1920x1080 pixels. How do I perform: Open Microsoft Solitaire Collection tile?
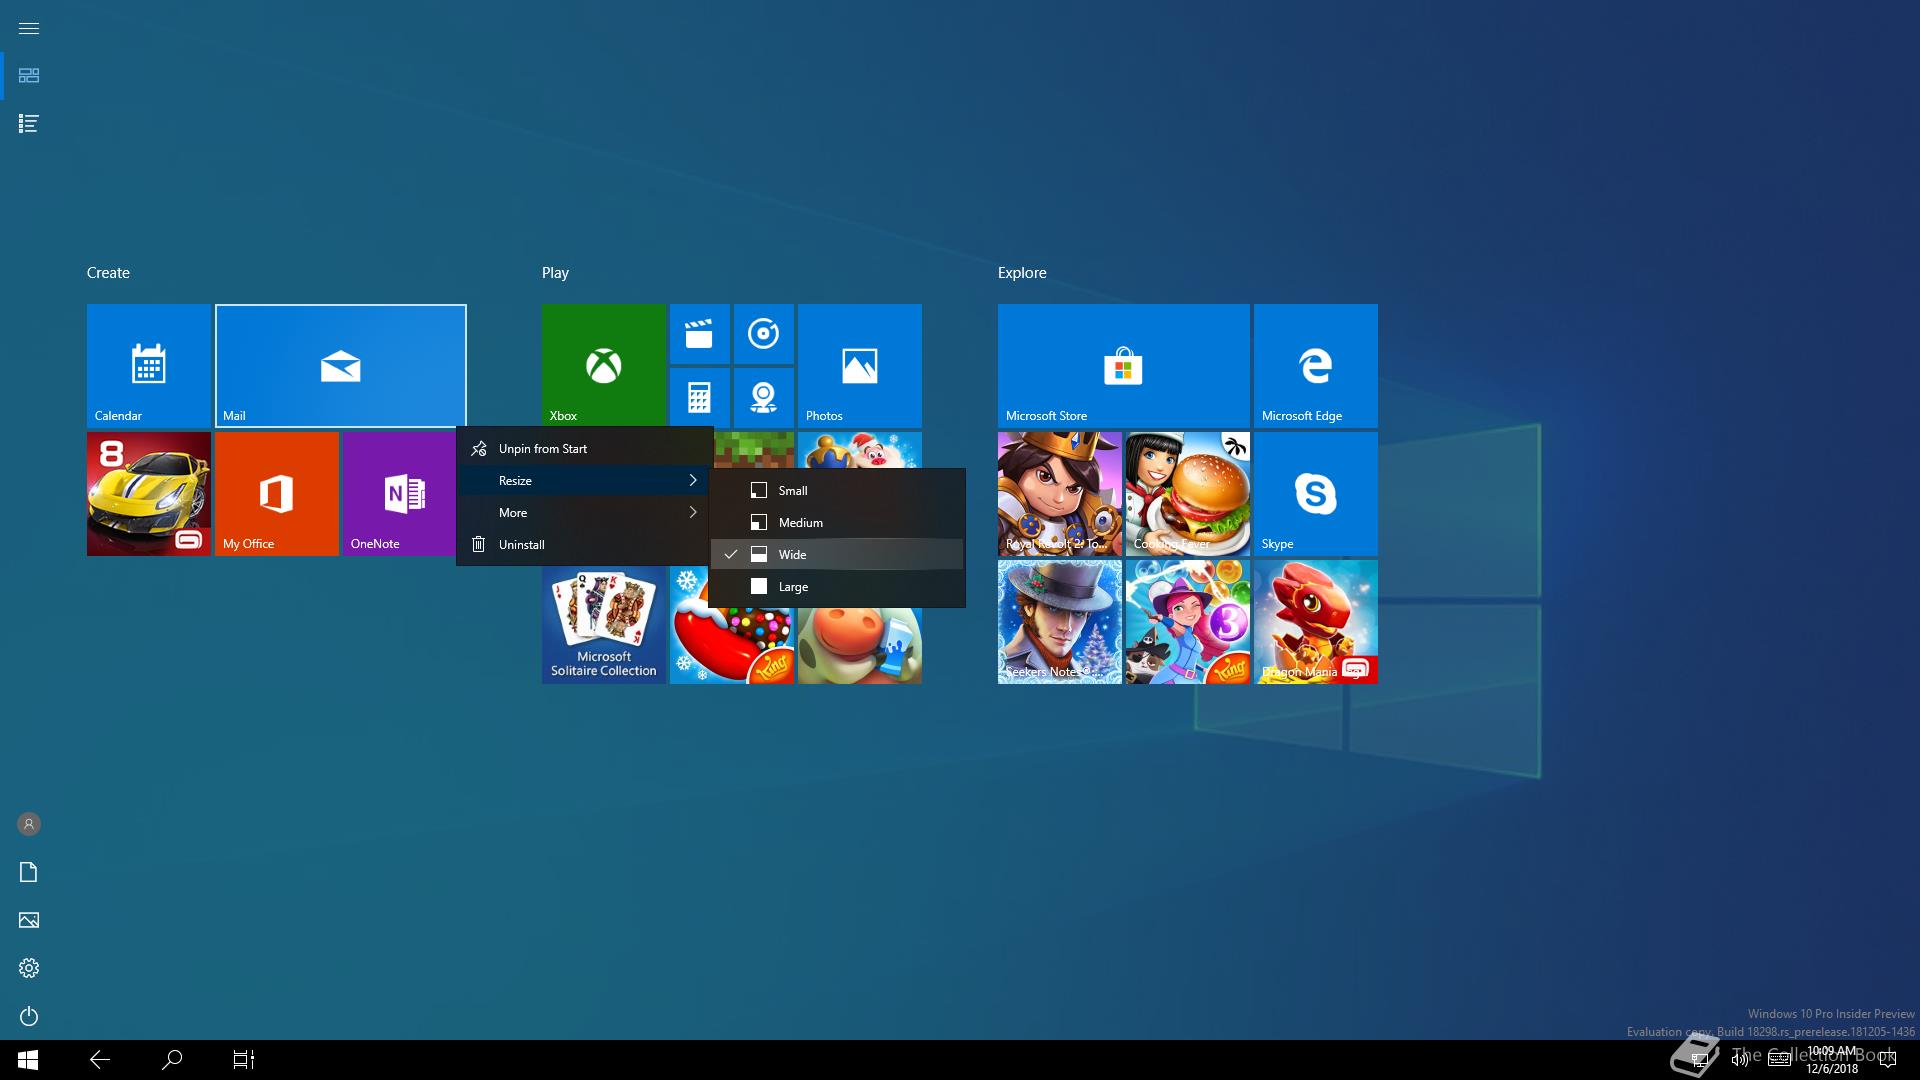coord(604,625)
